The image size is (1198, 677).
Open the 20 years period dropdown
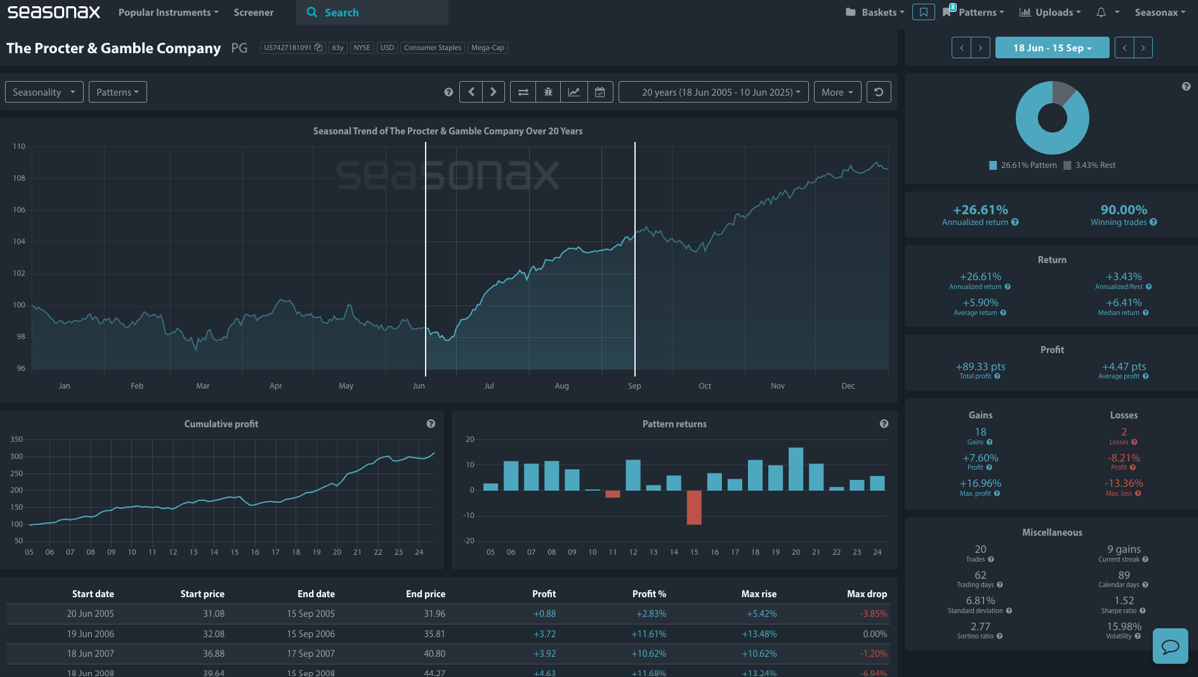coord(714,92)
